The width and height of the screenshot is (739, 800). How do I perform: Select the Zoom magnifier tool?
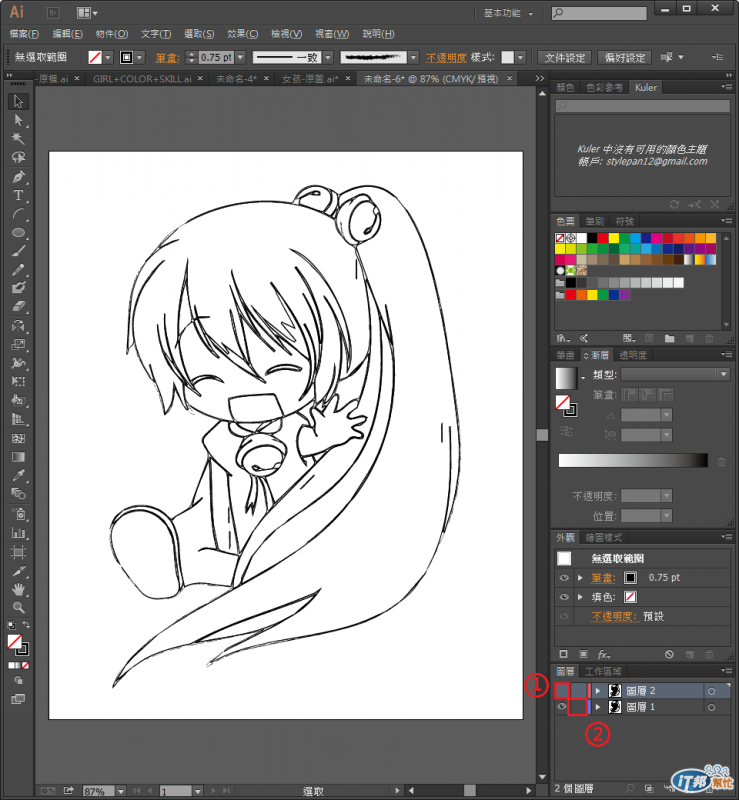click(x=18, y=607)
